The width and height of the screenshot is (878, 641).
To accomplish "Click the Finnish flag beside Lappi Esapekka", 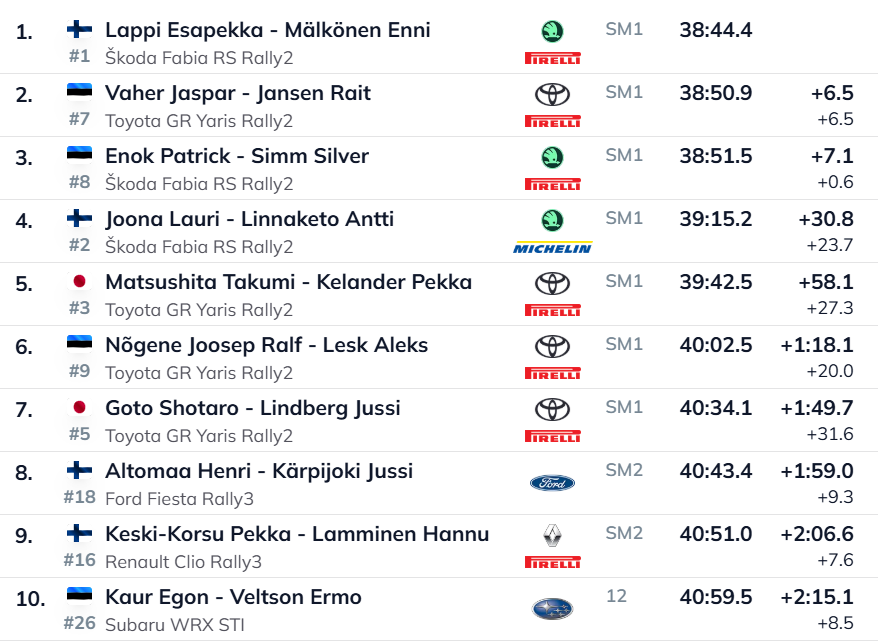I will [79, 29].
